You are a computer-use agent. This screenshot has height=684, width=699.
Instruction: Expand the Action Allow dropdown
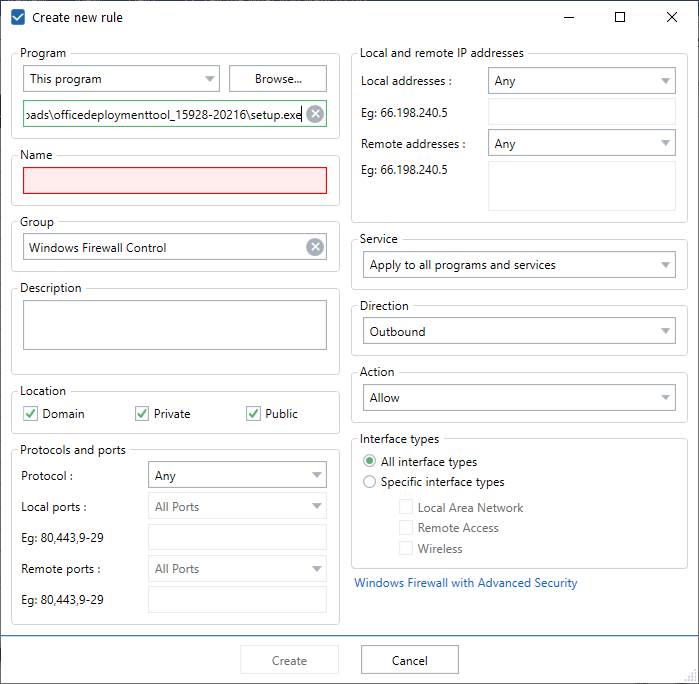[520, 398]
